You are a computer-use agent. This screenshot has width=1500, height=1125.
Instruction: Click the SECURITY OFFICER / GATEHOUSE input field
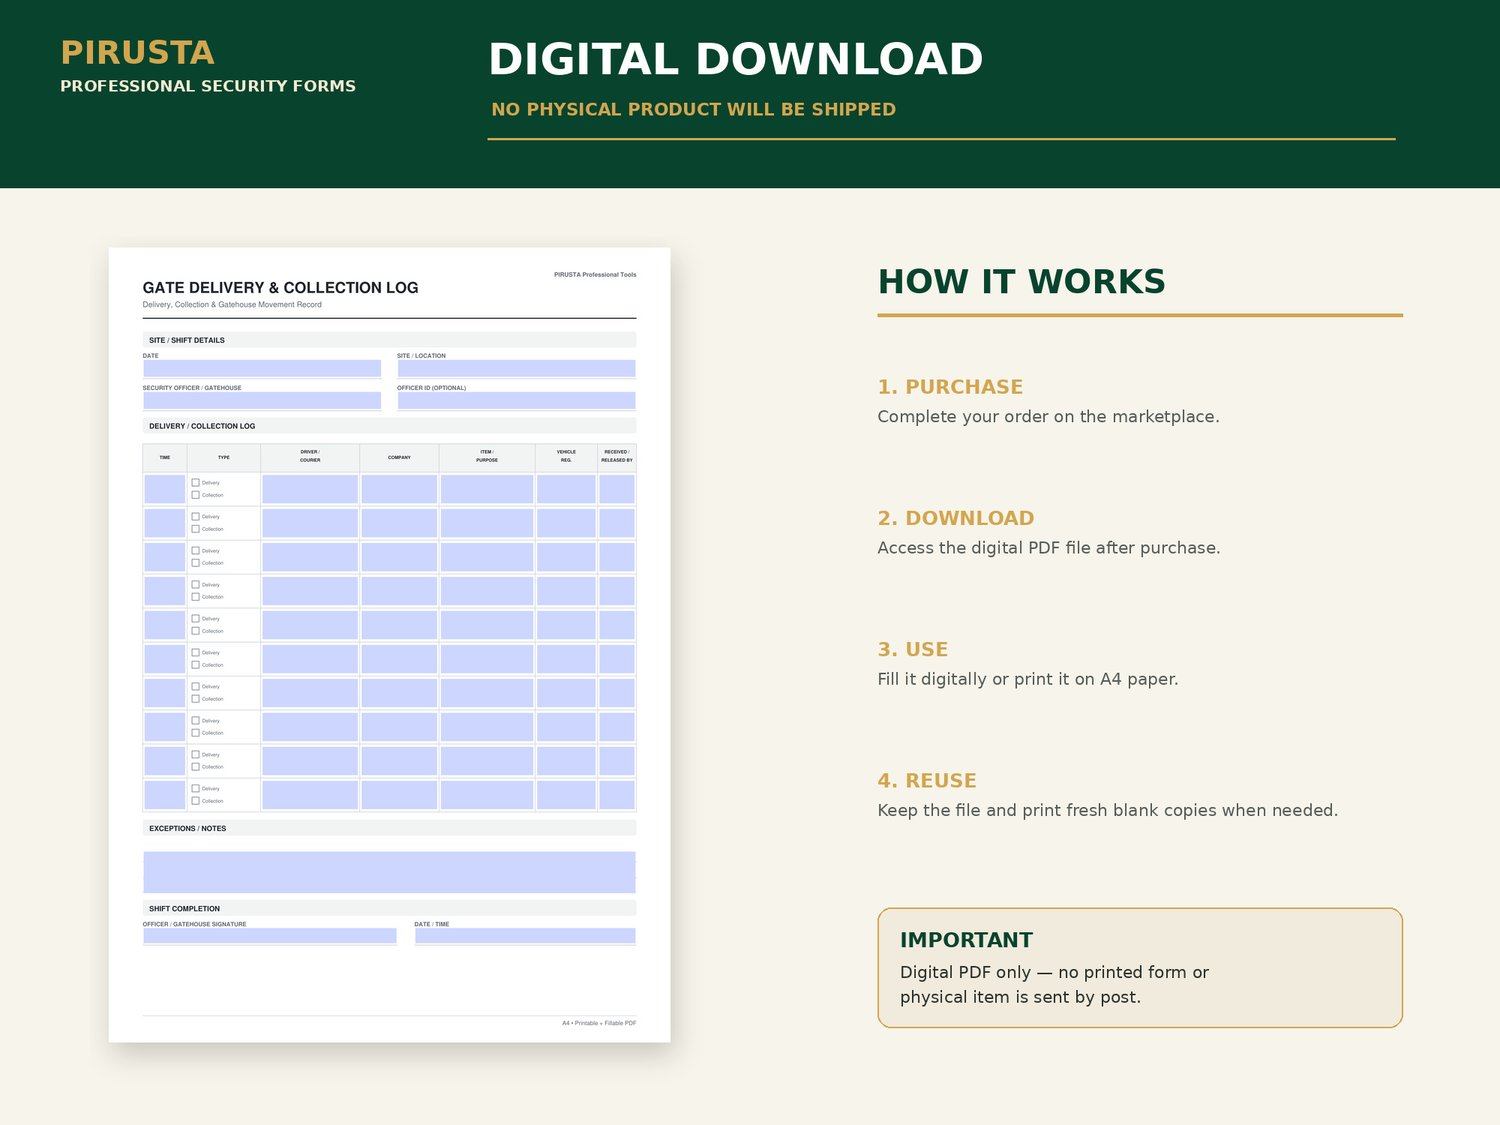(x=262, y=401)
